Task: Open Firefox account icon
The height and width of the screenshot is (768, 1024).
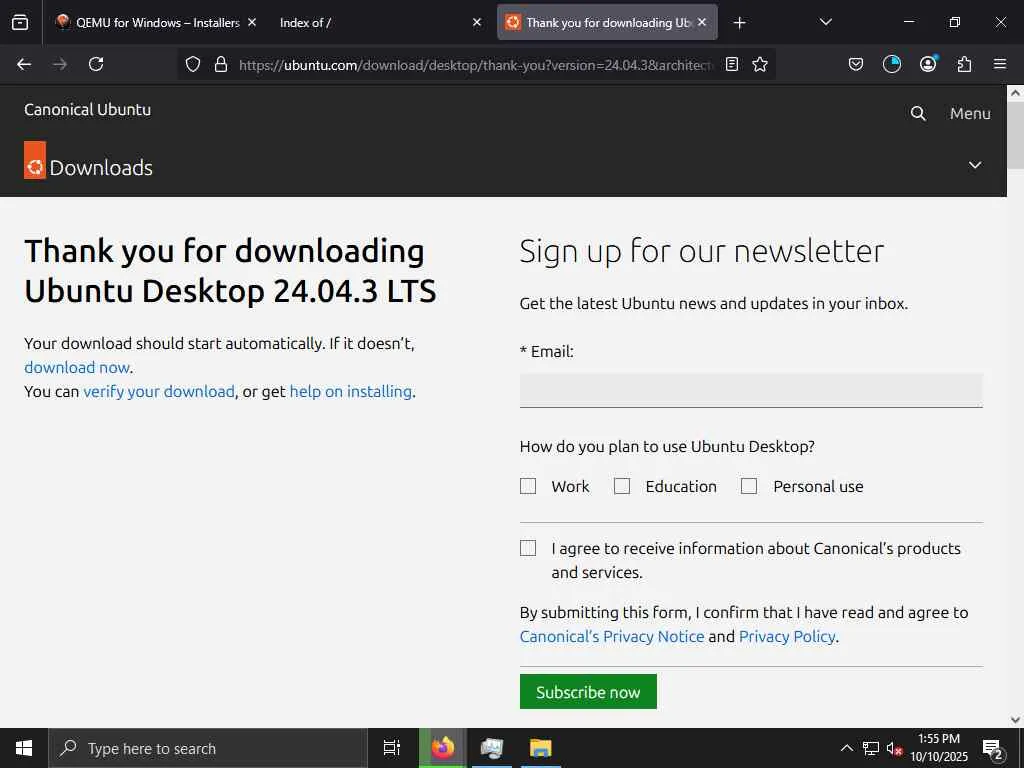Action: [928, 63]
